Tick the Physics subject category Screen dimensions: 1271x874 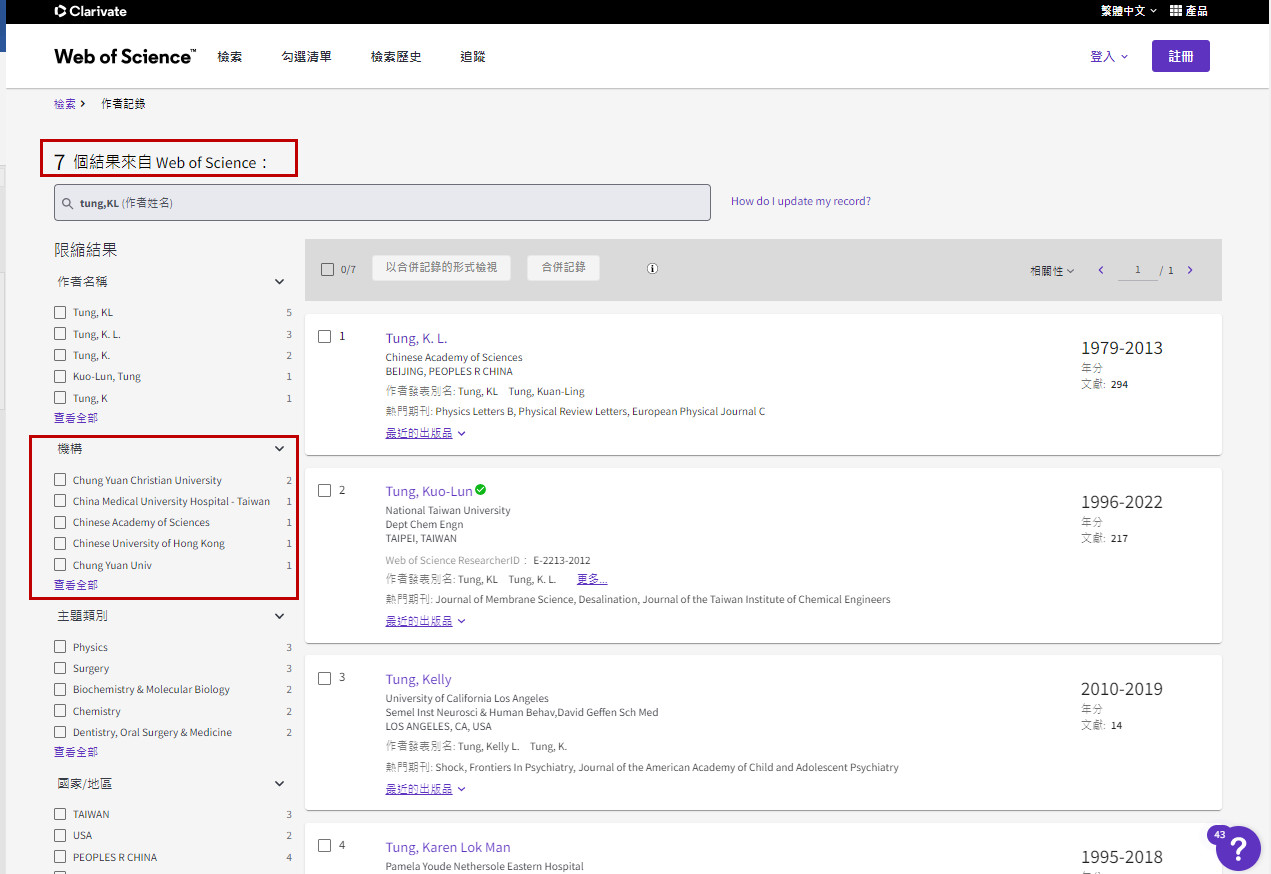(x=60, y=647)
